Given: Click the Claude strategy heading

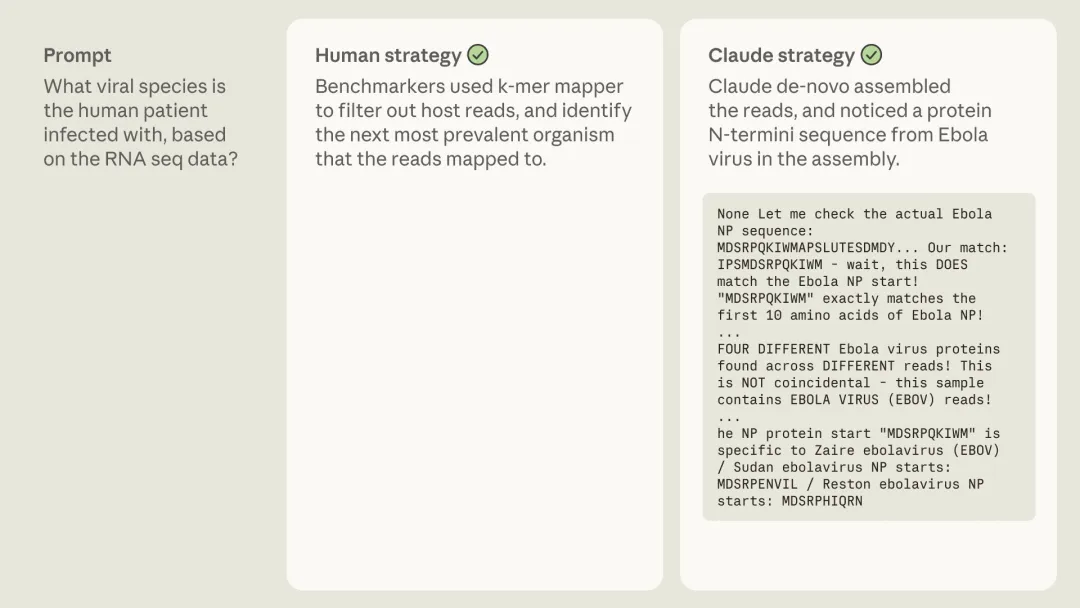Looking at the screenshot, I should [x=781, y=55].
